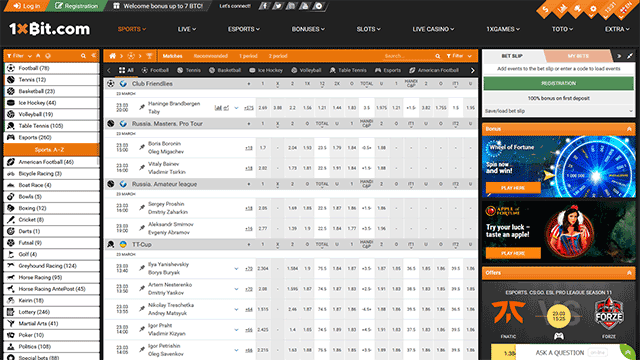The height and width of the screenshot is (360, 640).
Task: Switch to the MY BETS tab
Action: pyautogui.click(x=578, y=56)
